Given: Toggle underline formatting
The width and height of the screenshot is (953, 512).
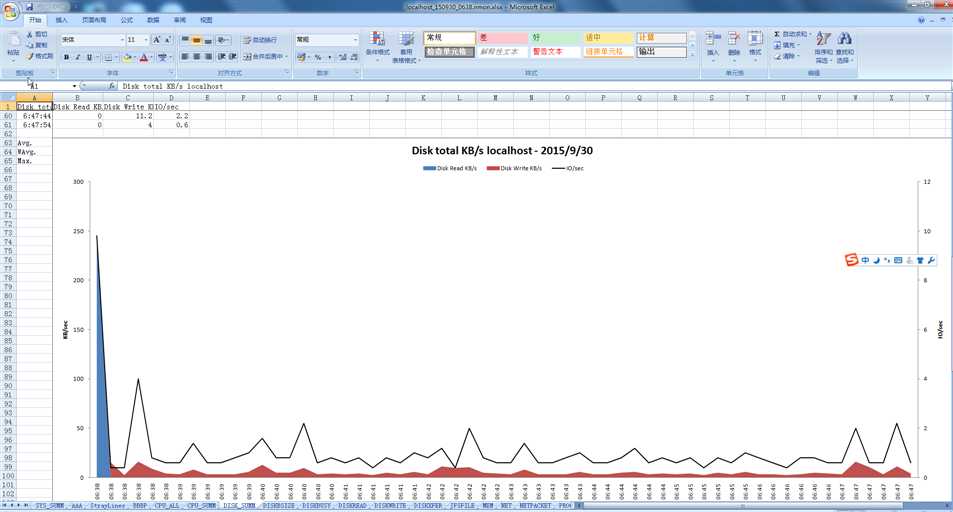Looking at the screenshot, I should (x=89, y=57).
